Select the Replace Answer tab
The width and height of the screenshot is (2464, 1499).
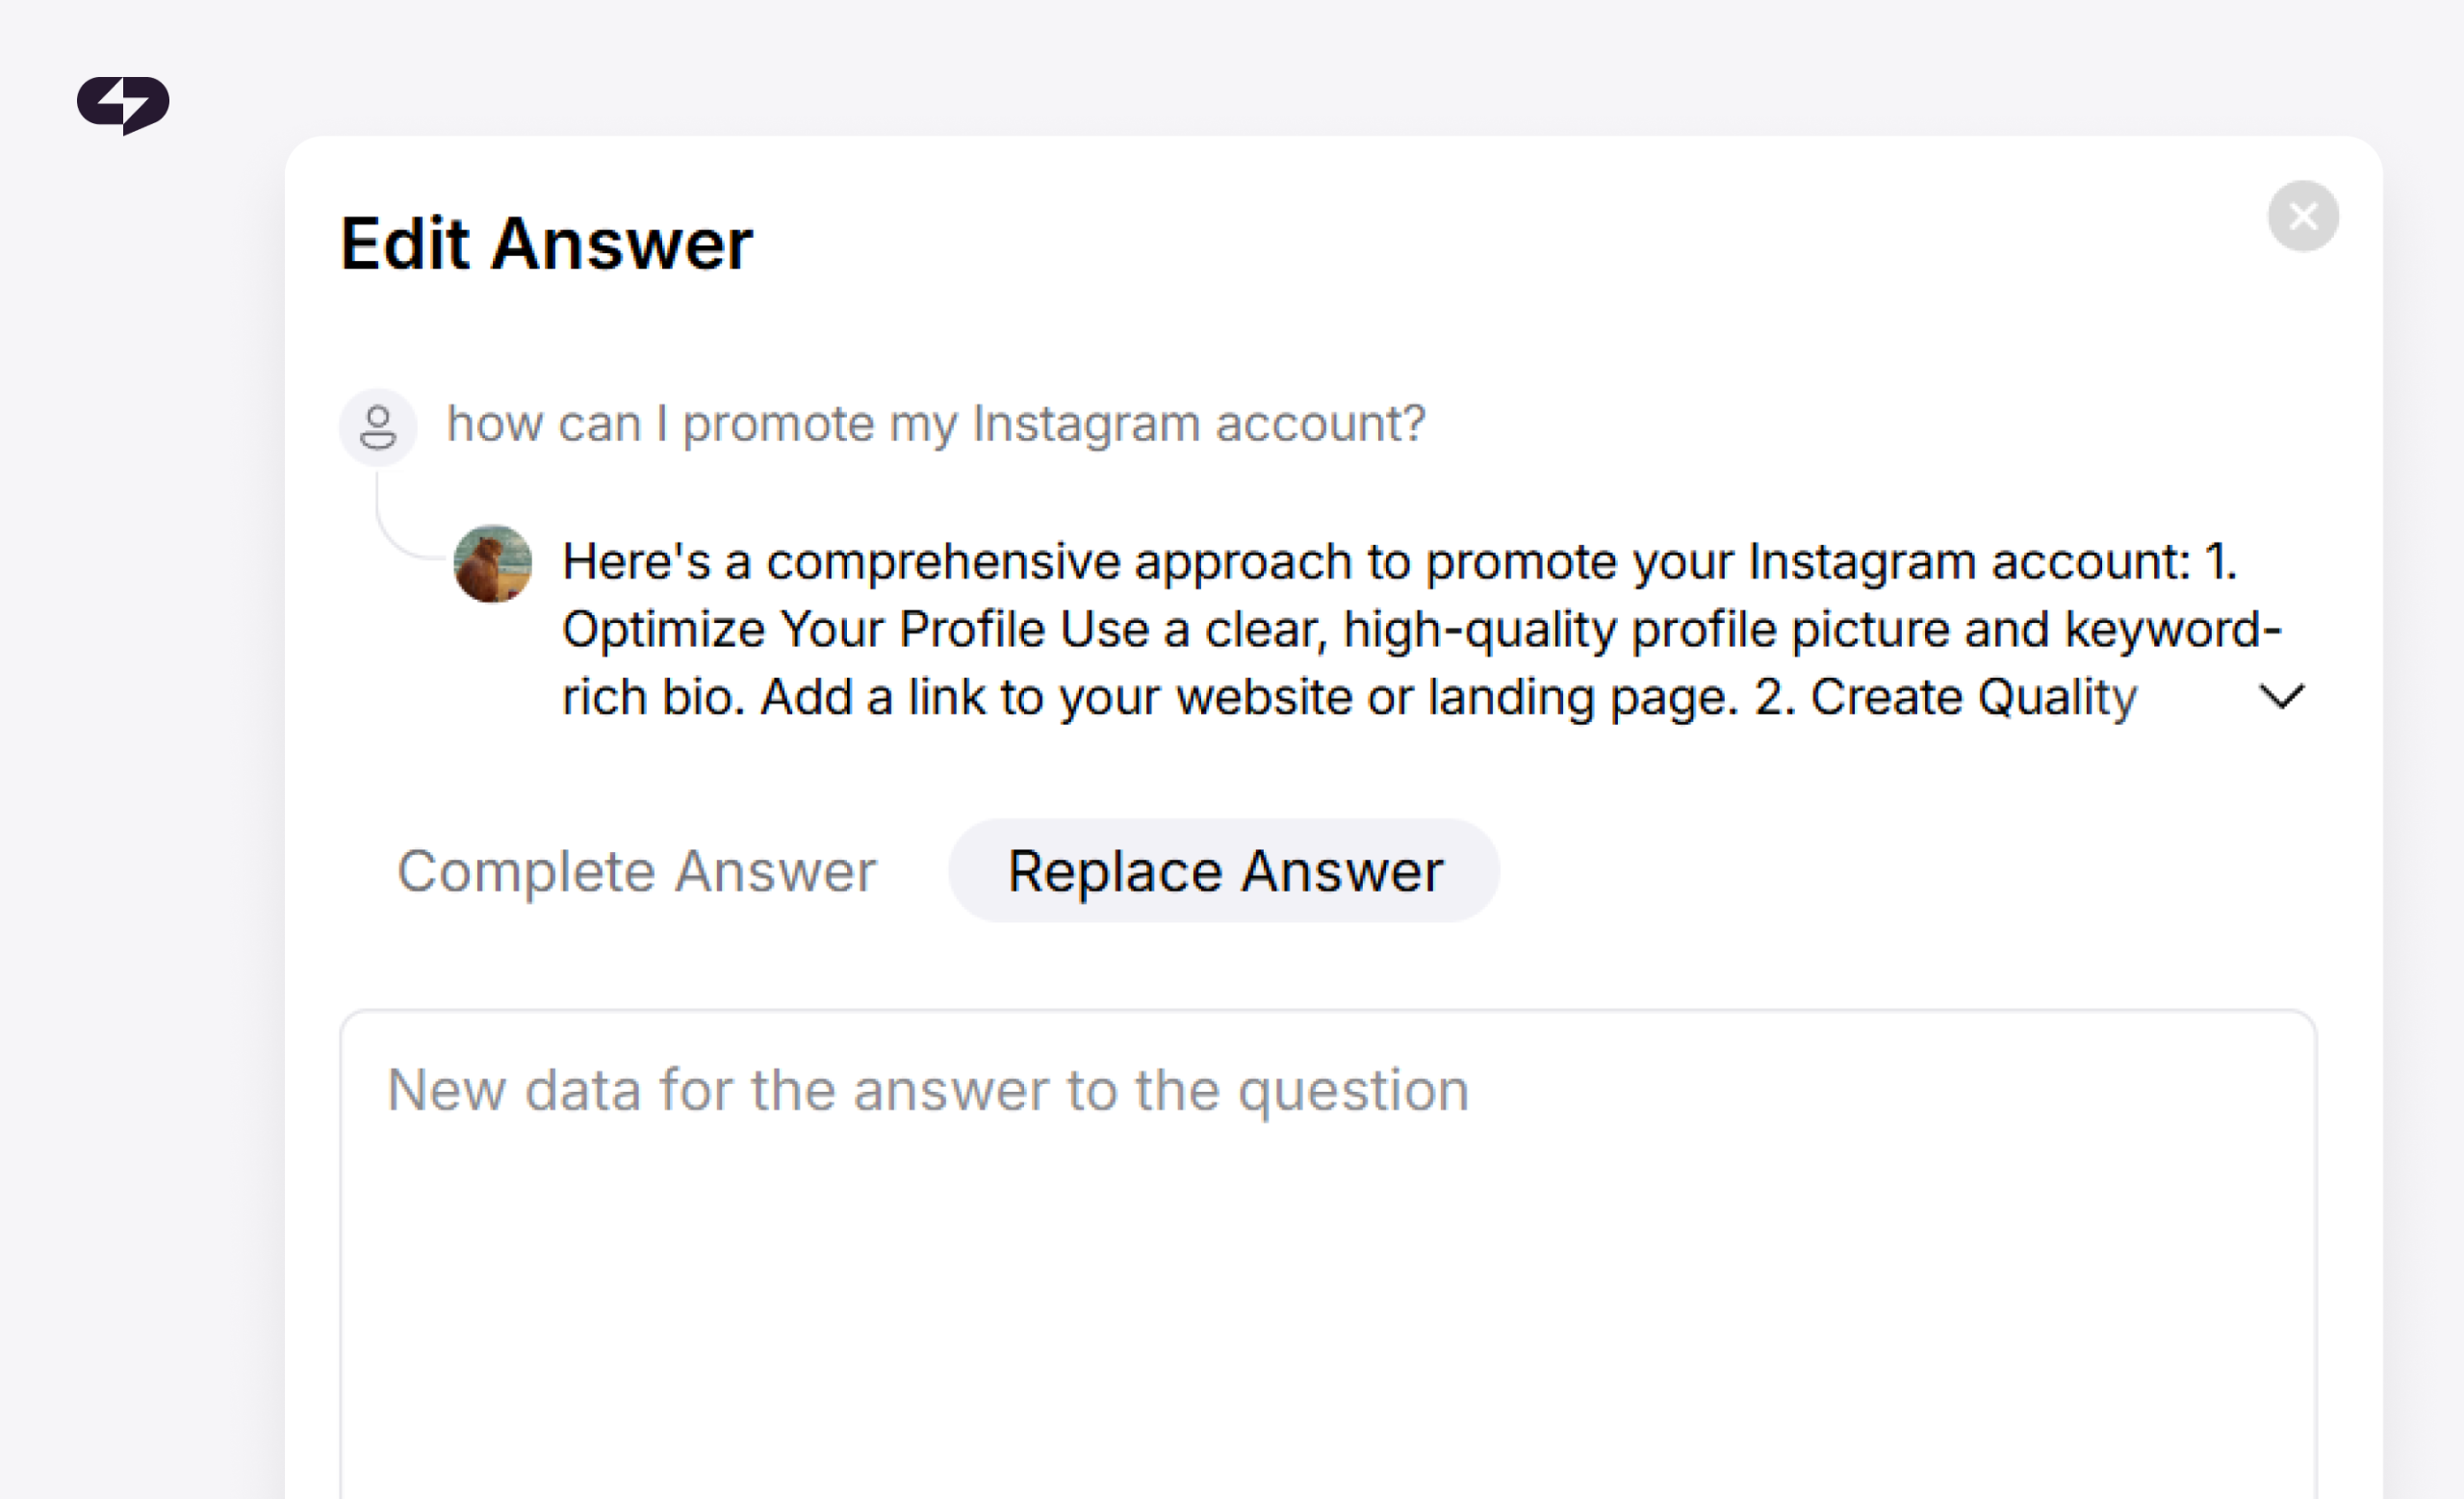pos(1224,871)
